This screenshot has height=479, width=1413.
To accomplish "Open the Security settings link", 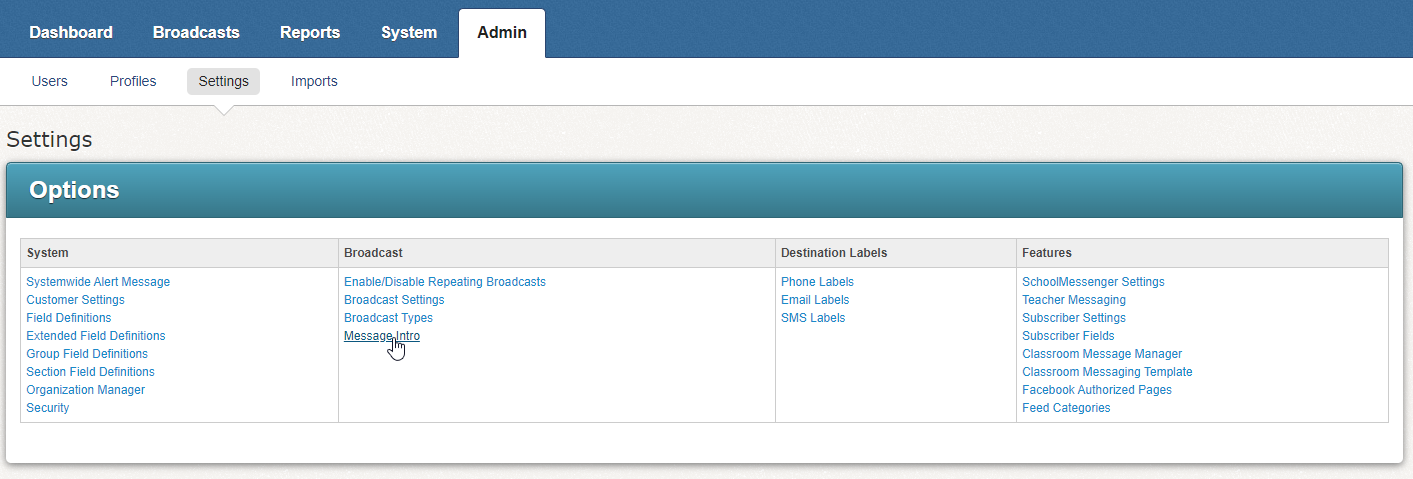I will coord(48,408).
